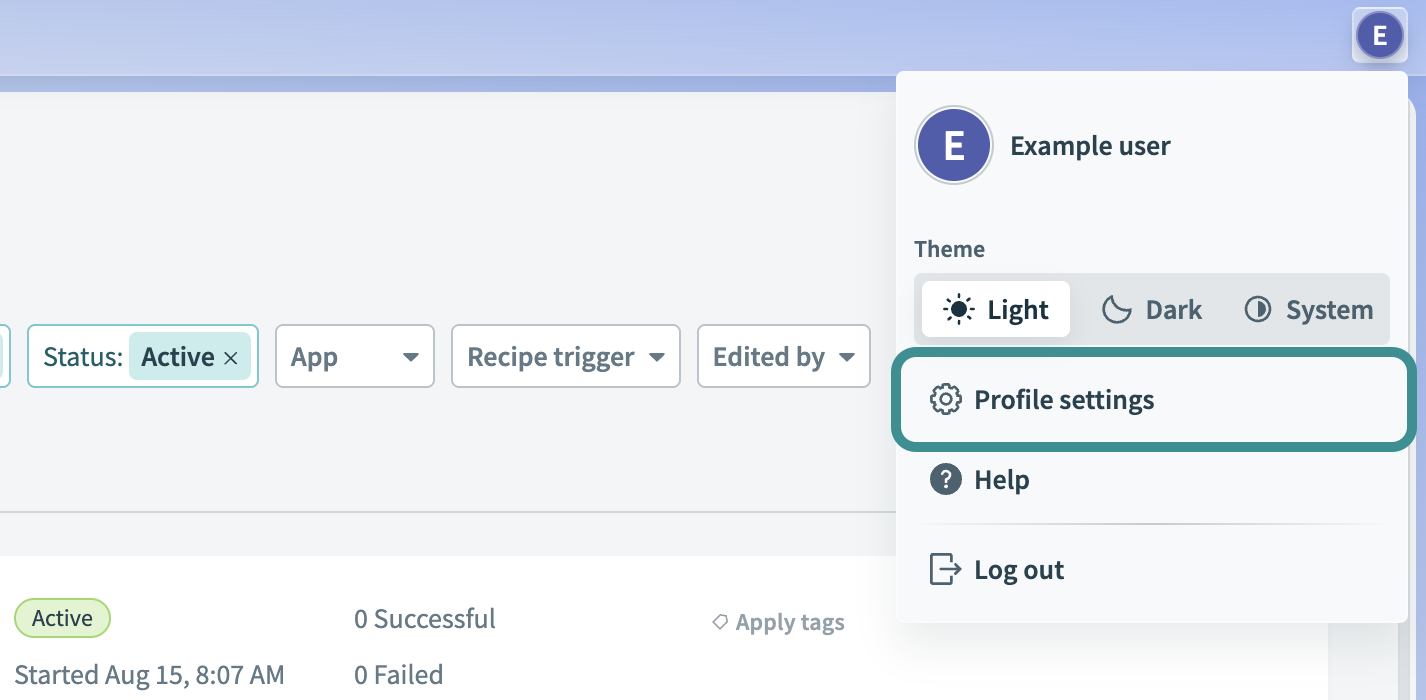
Task: Click the Apply tags link
Action: 788,622
